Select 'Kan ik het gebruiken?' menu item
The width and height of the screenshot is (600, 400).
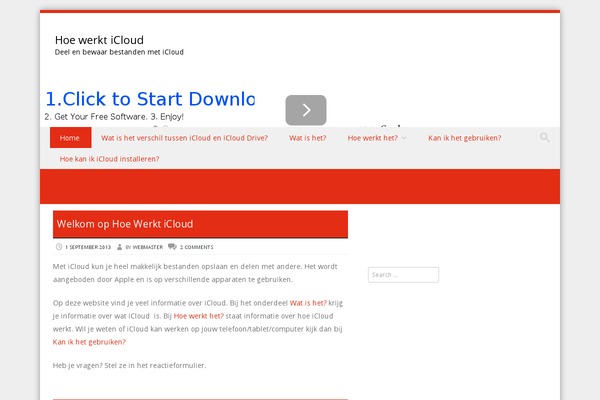point(465,138)
